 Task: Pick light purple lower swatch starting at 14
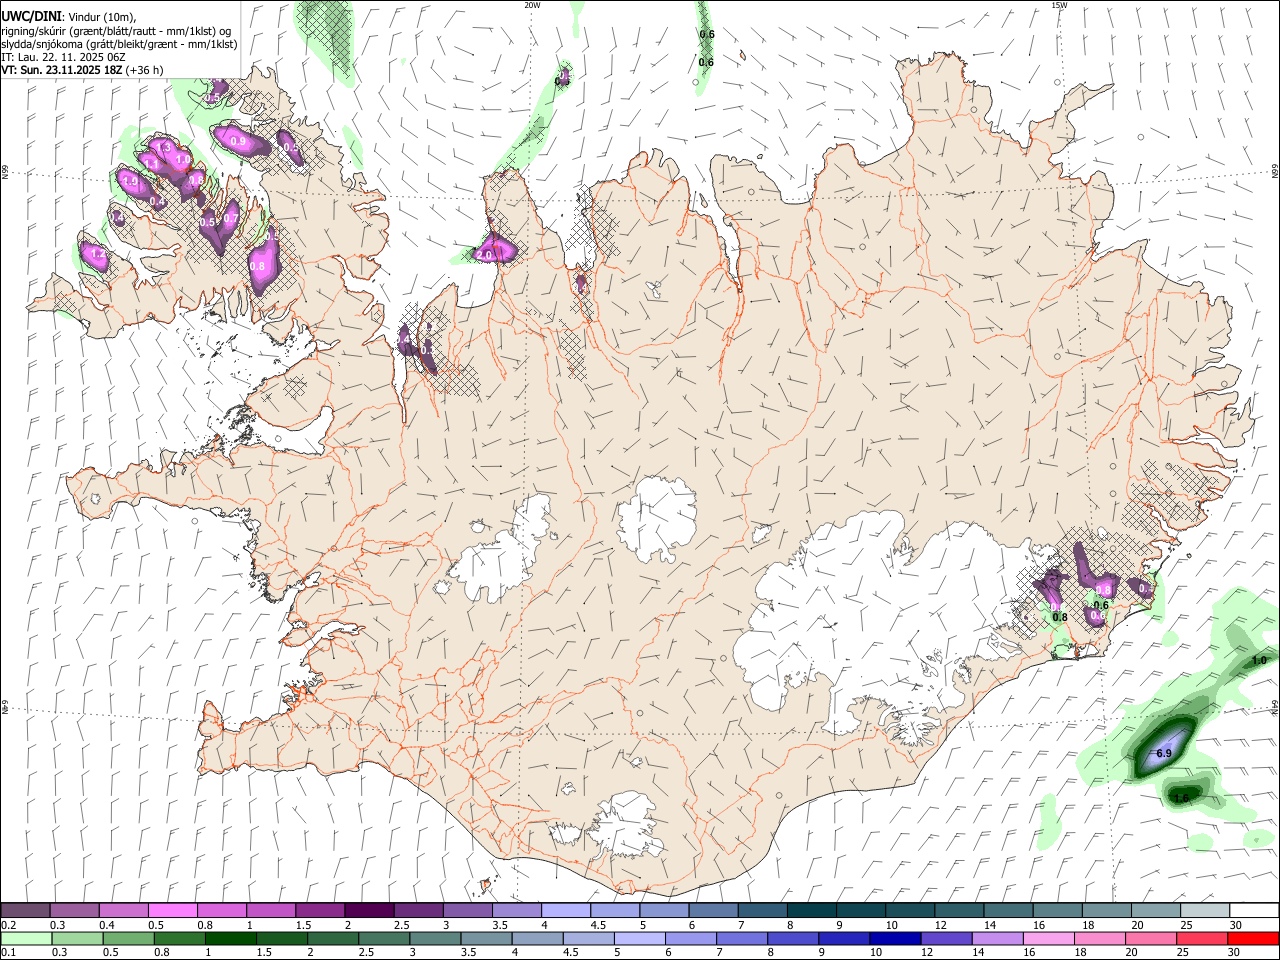click(x=997, y=939)
